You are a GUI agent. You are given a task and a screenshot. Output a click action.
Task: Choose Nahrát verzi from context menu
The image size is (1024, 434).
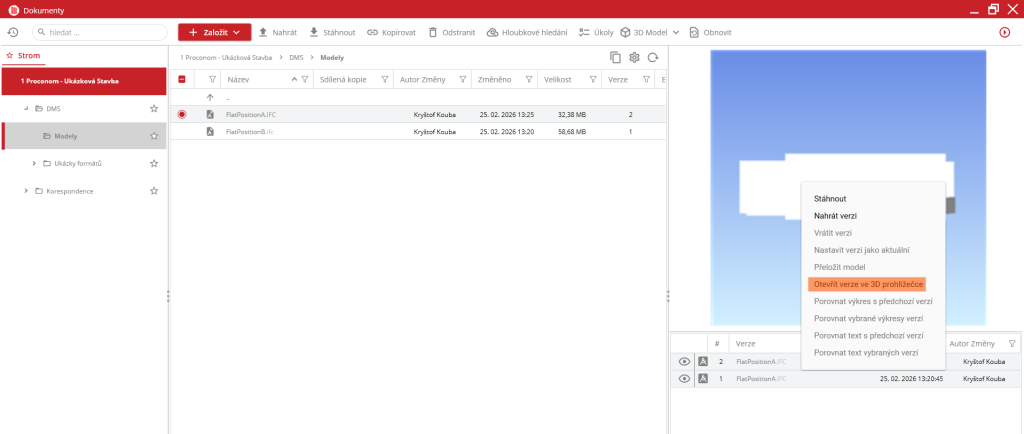(835, 215)
